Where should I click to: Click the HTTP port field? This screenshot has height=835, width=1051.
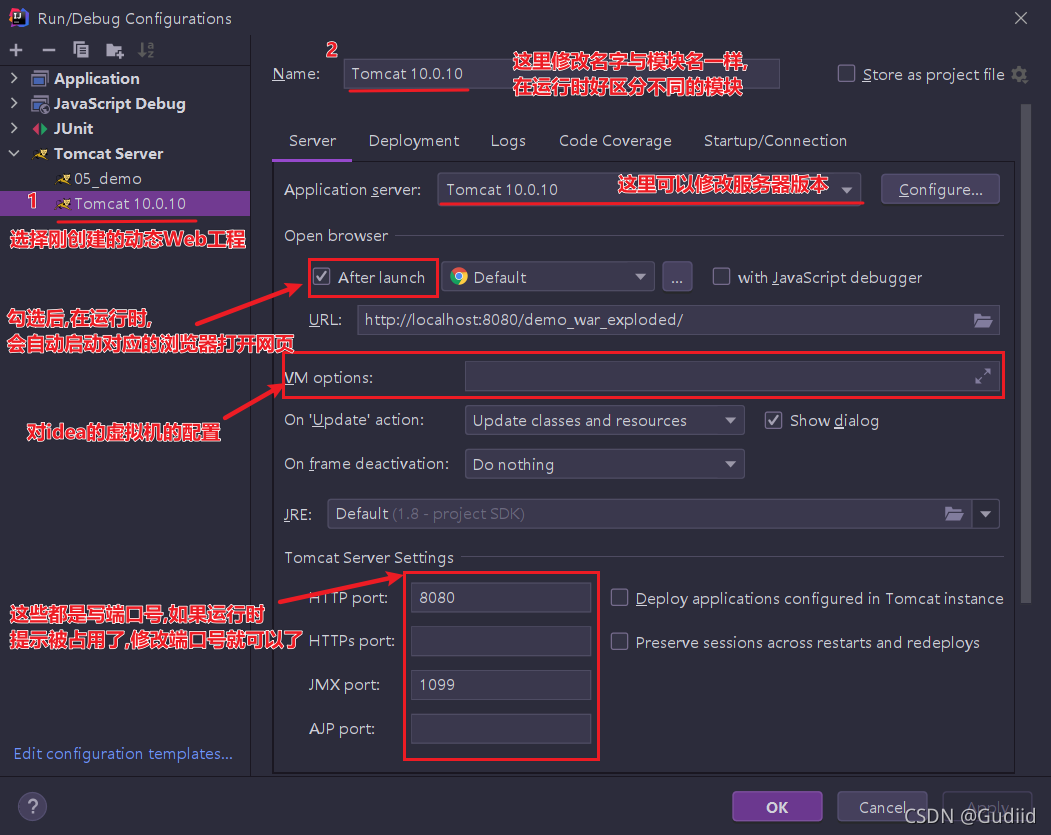501,597
